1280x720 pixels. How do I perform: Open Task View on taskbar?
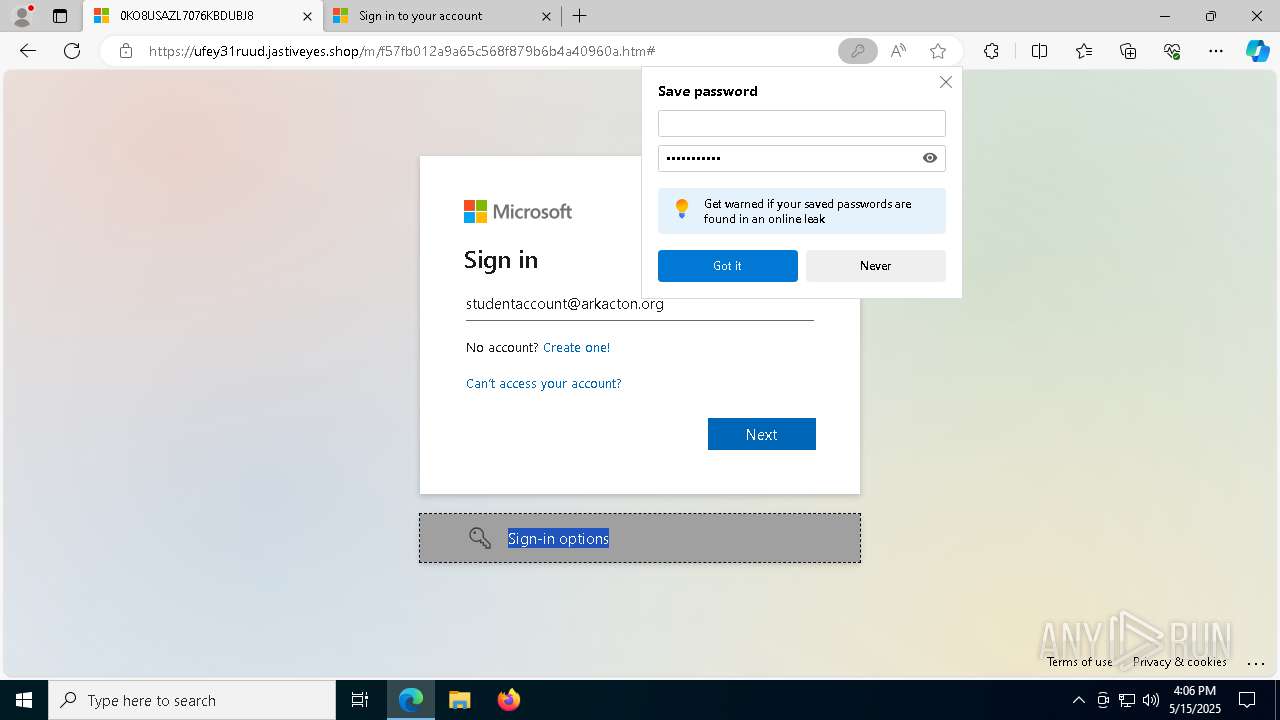(360, 700)
